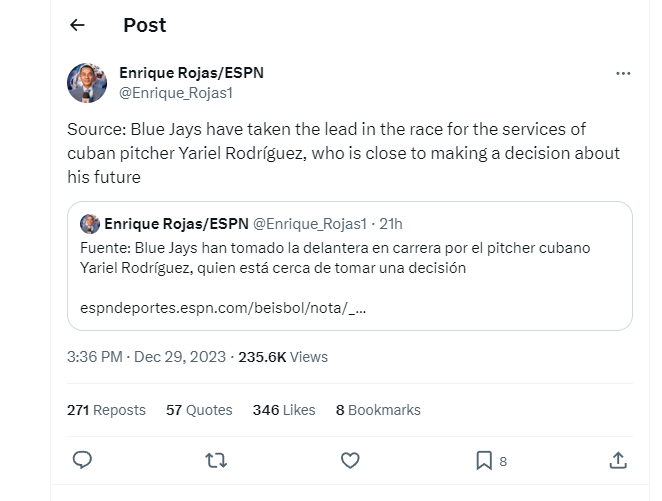Image resolution: width=662 pixels, height=501 pixels.
Task: Open the three-dot more options menu
Action: (x=623, y=74)
